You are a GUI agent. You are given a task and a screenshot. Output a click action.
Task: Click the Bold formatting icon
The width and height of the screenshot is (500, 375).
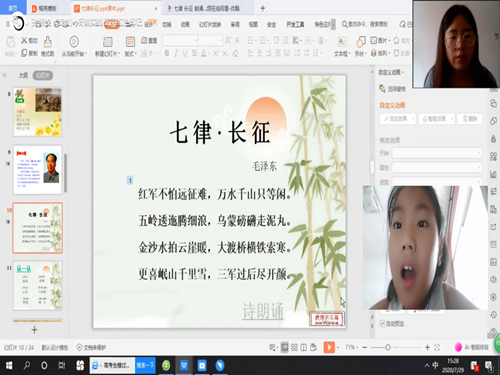[167, 53]
